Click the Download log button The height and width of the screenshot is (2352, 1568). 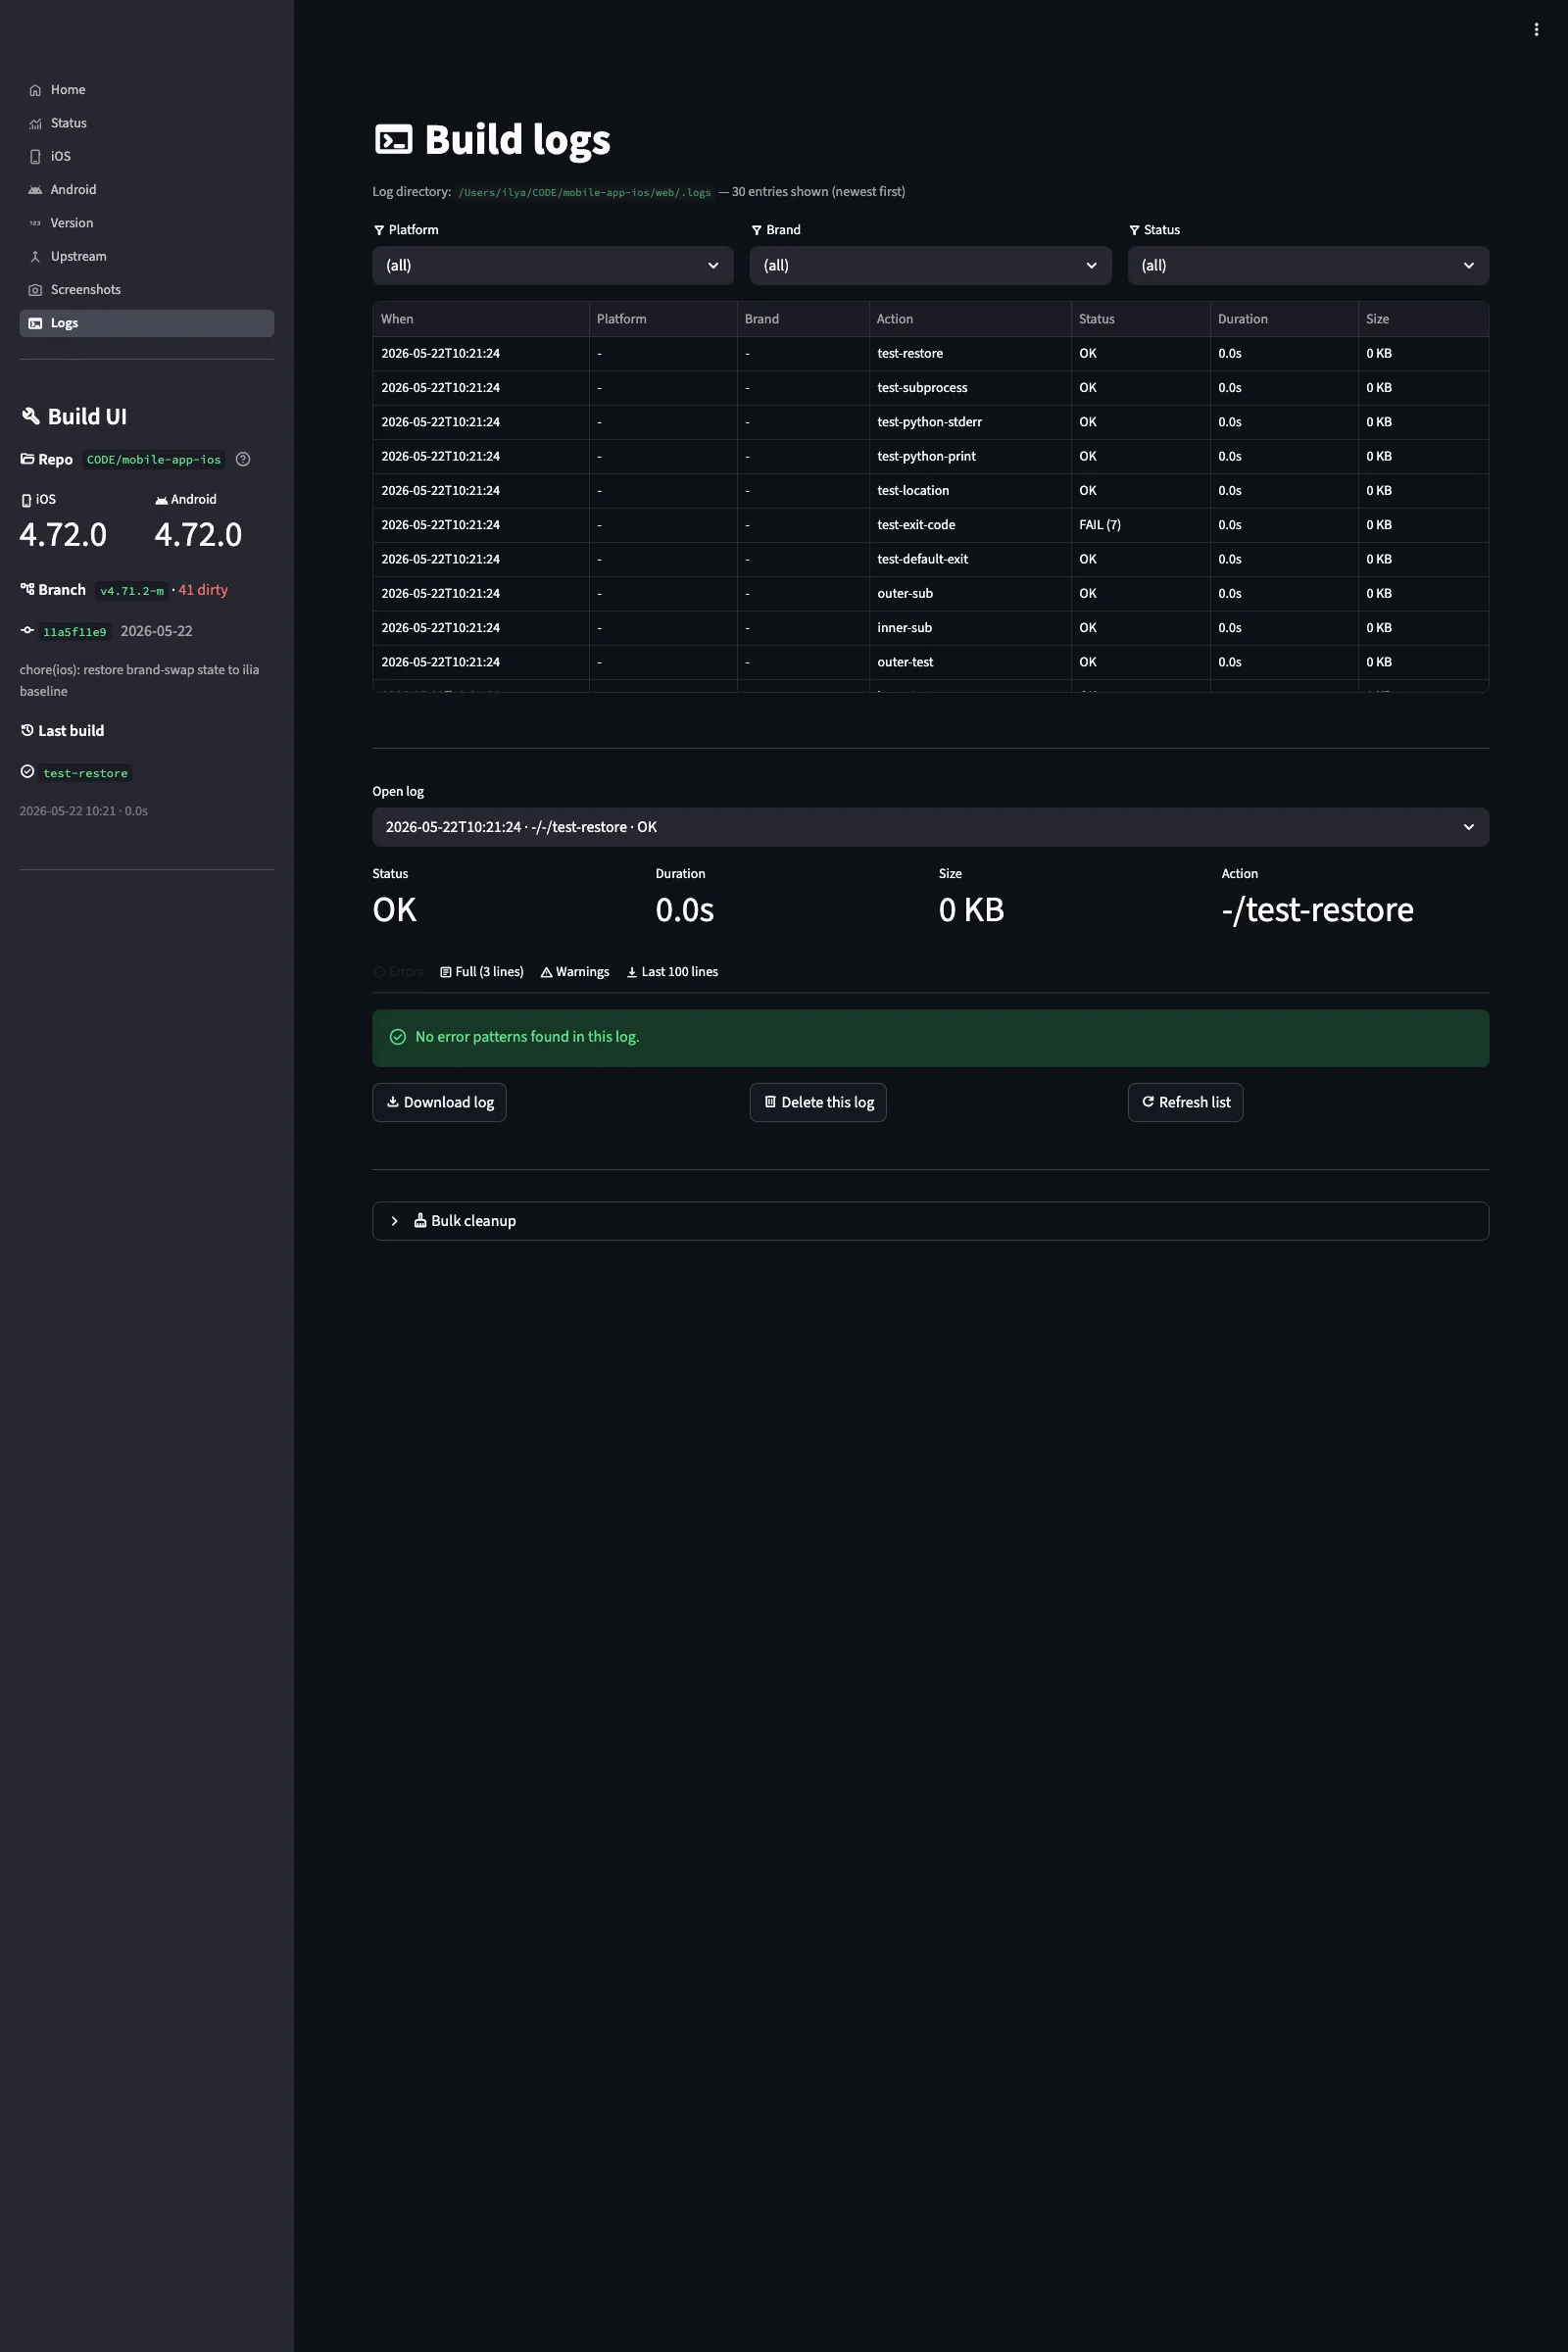click(x=439, y=1102)
